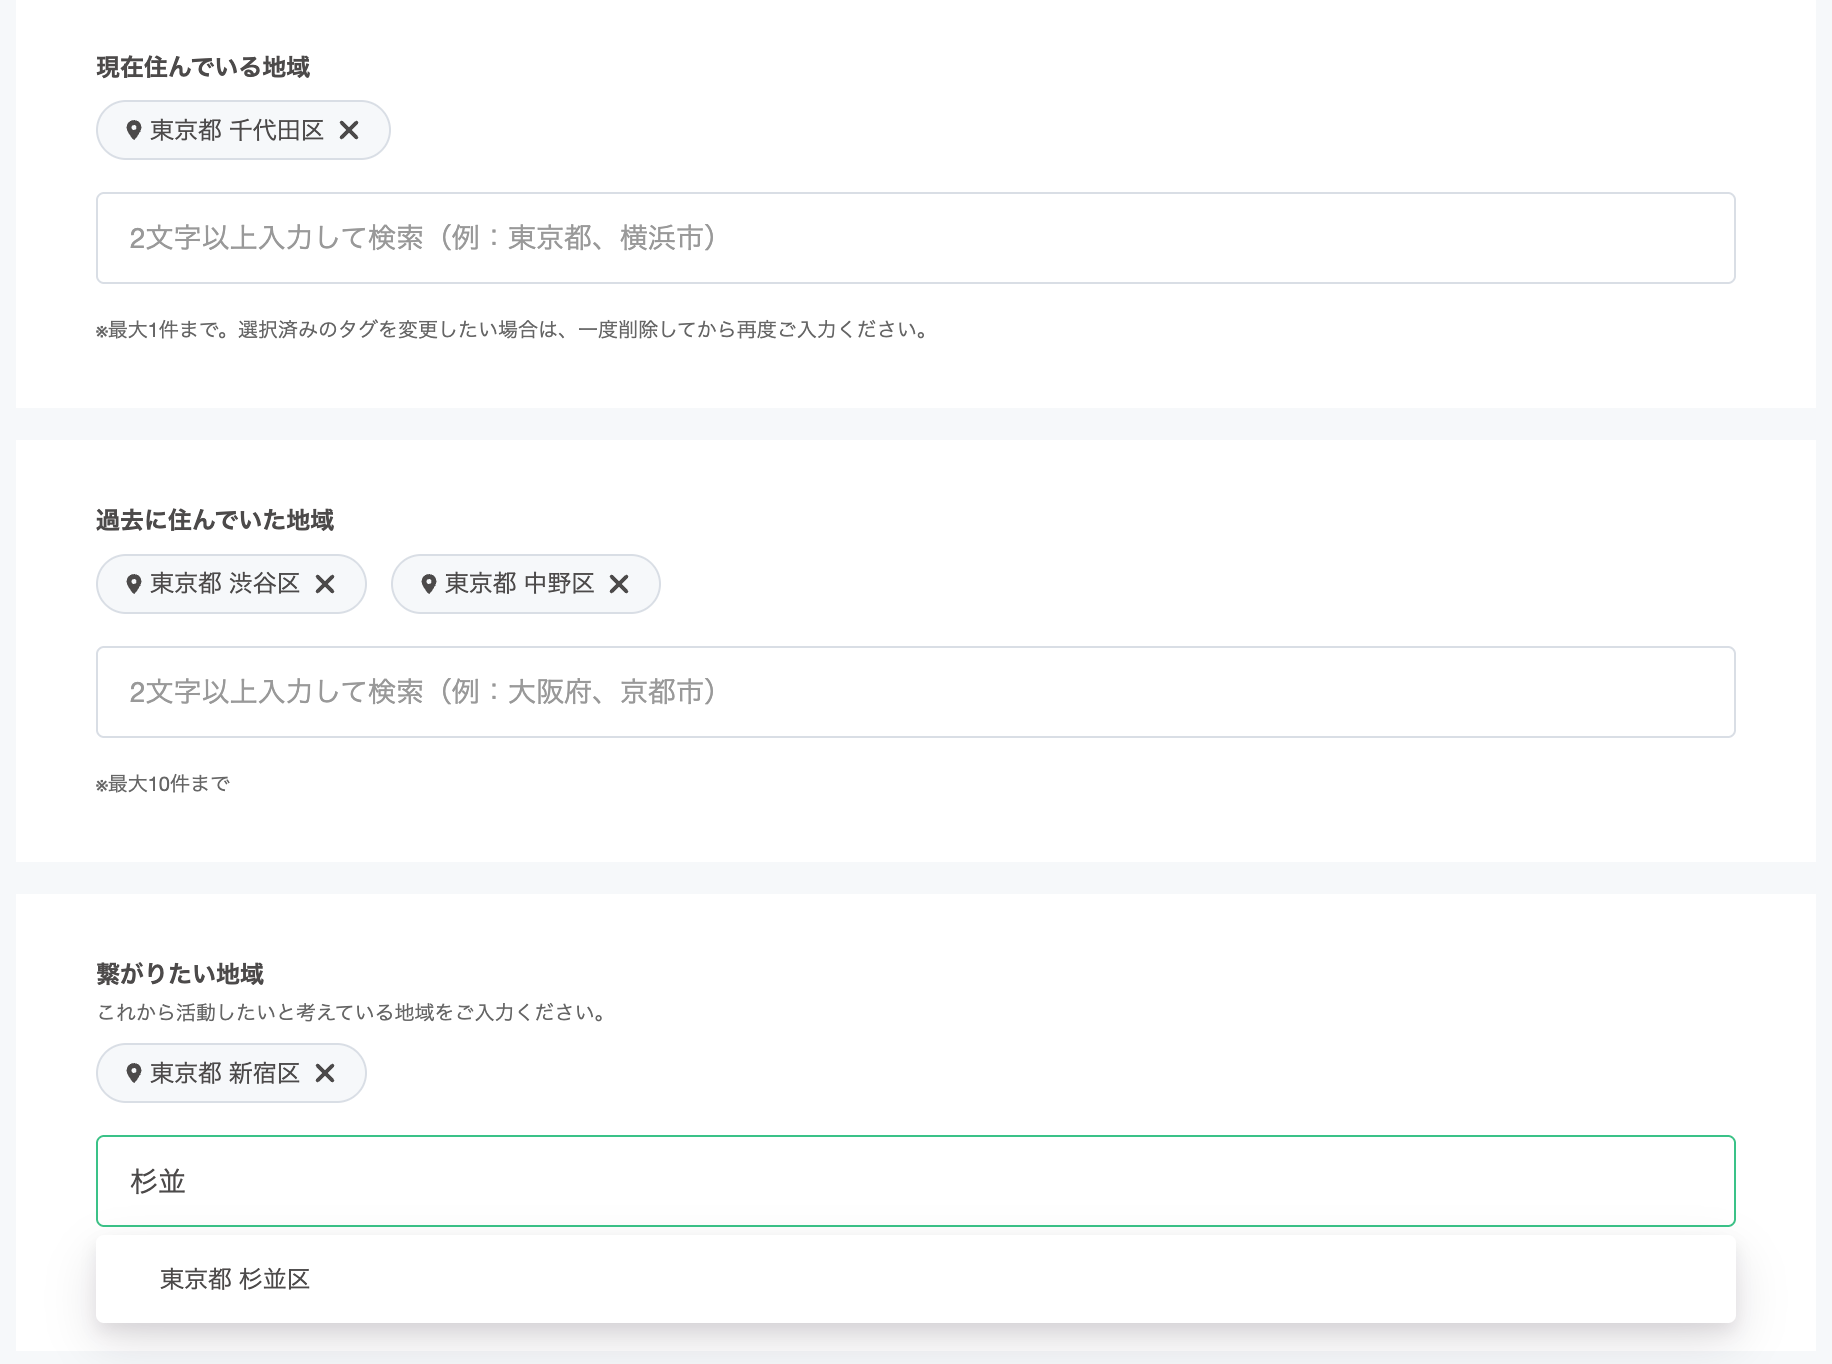The height and width of the screenshot is (1364, 1832).
Task: Click the pin icon on 新宿区 tag
Action: pos(133,1073)
